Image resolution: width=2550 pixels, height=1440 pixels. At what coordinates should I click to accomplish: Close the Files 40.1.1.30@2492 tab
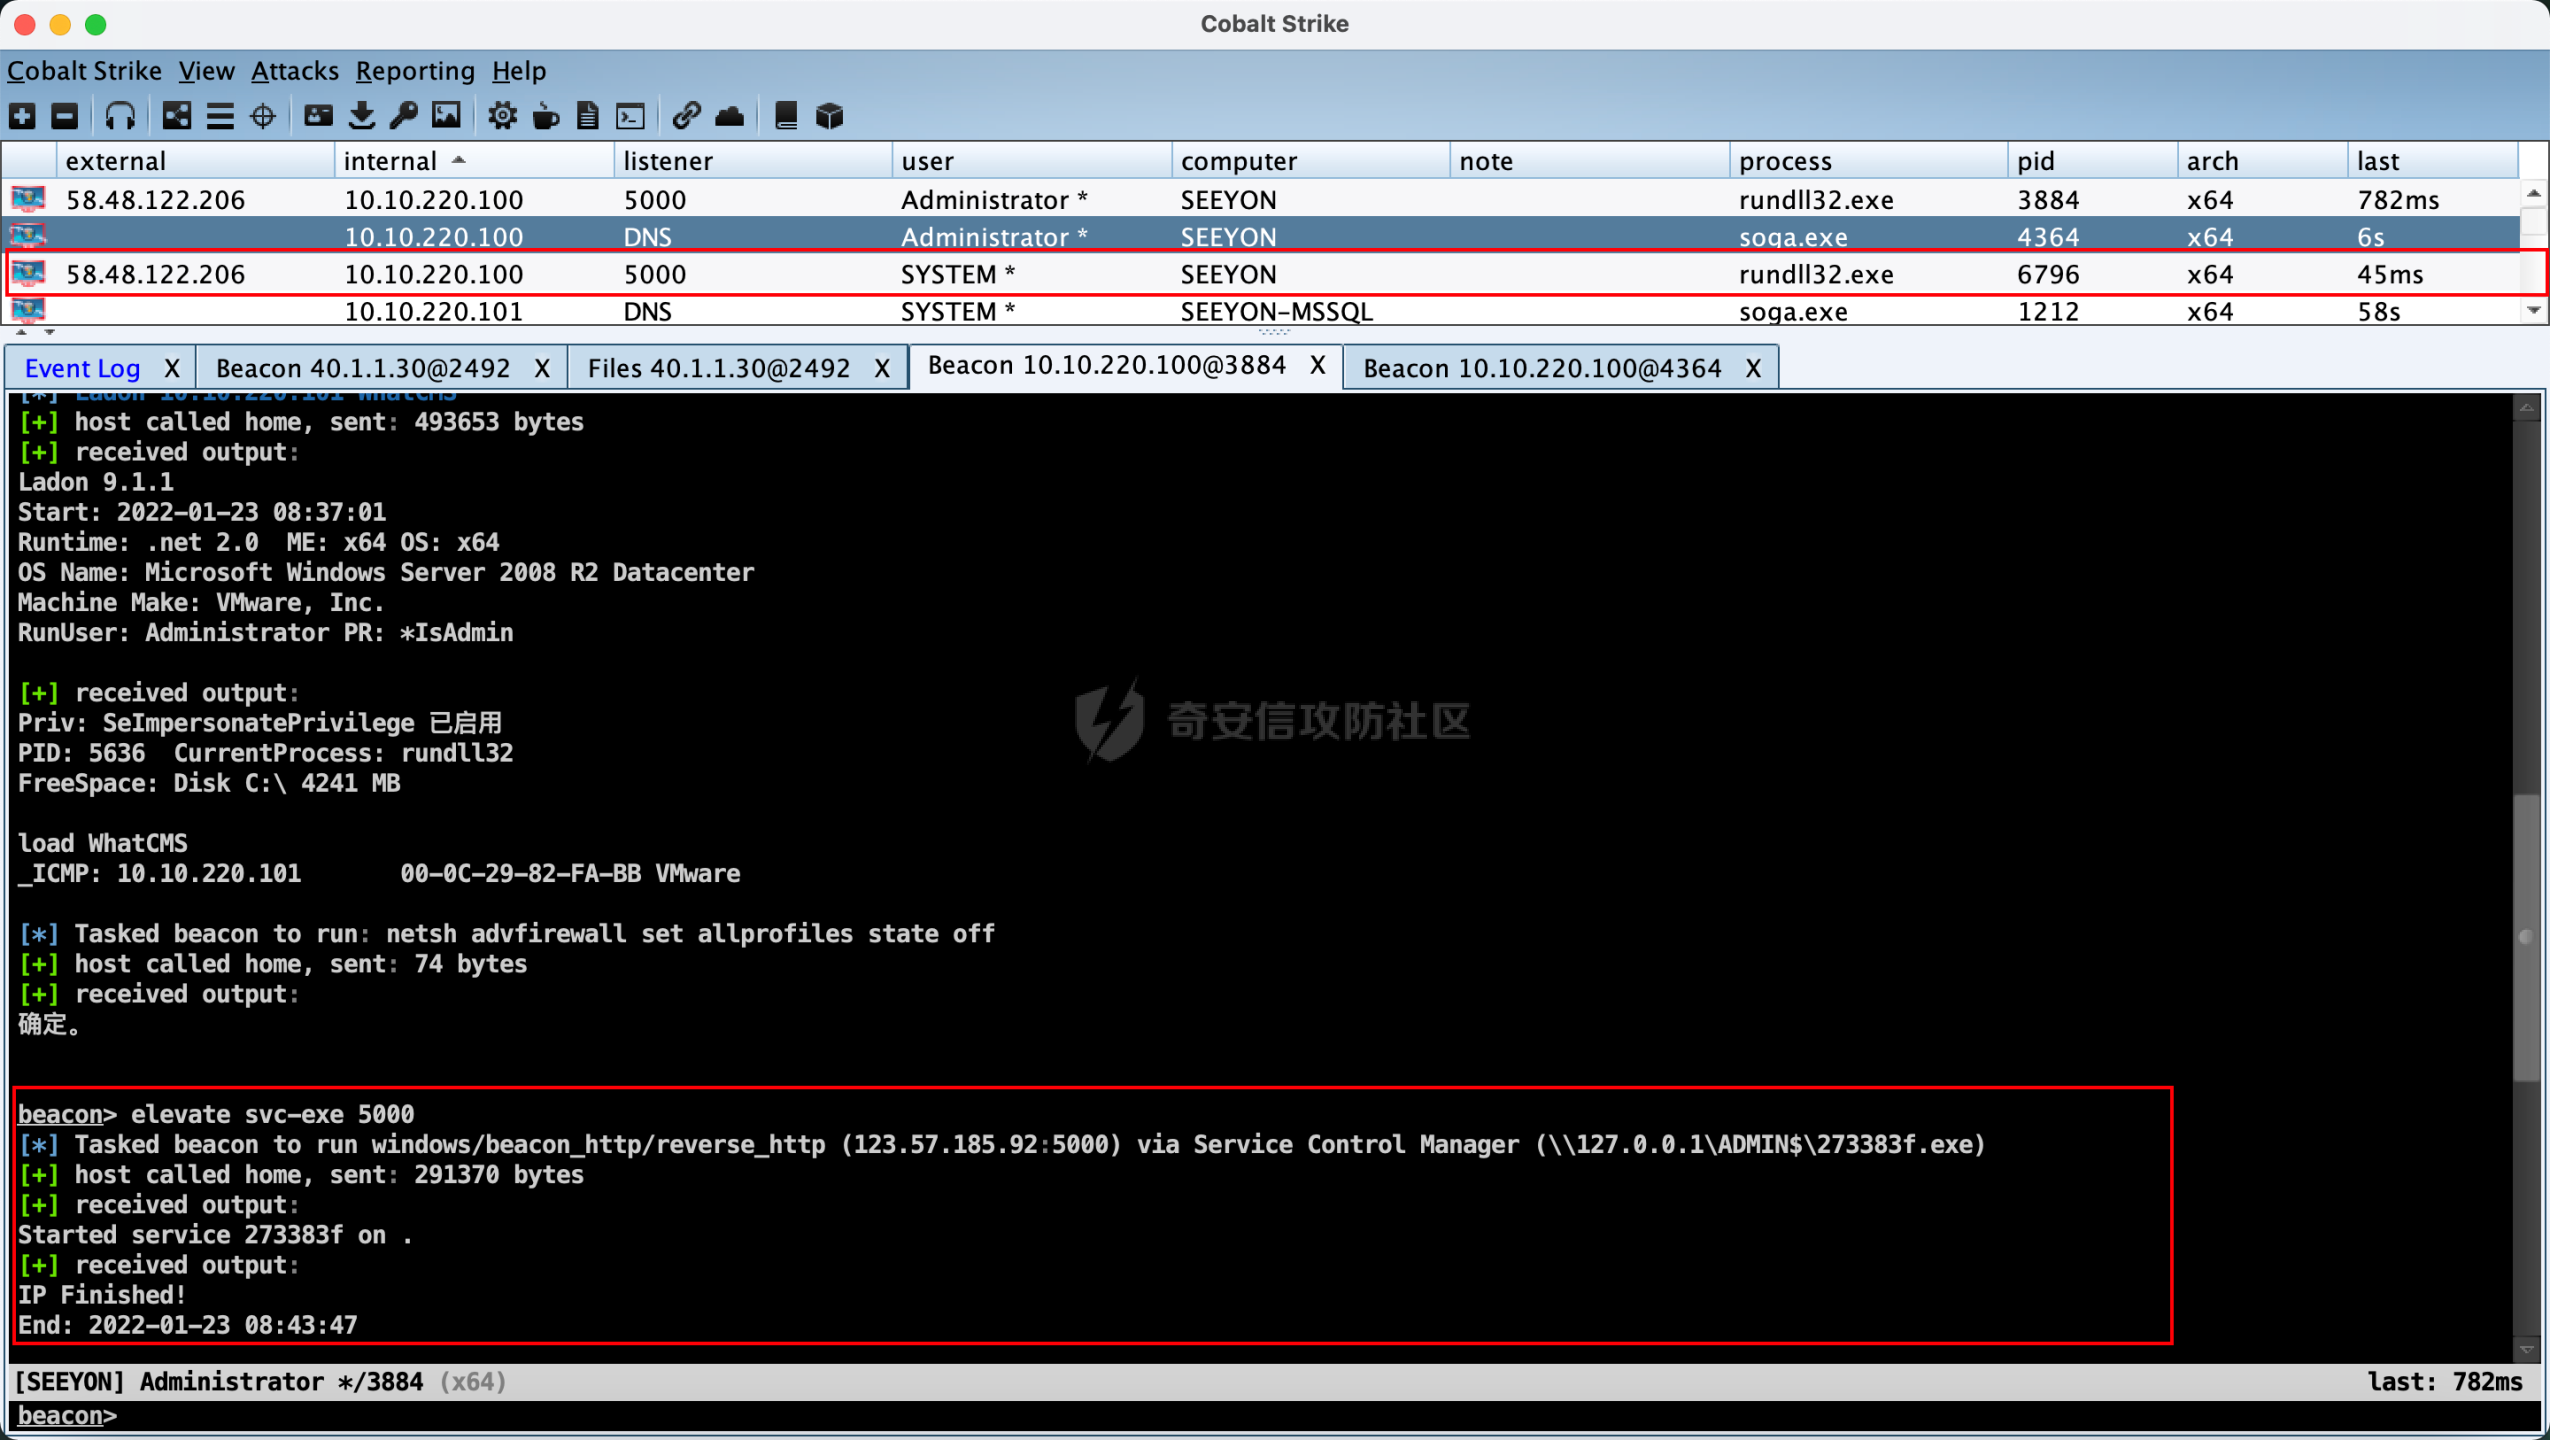coord(882,368)
